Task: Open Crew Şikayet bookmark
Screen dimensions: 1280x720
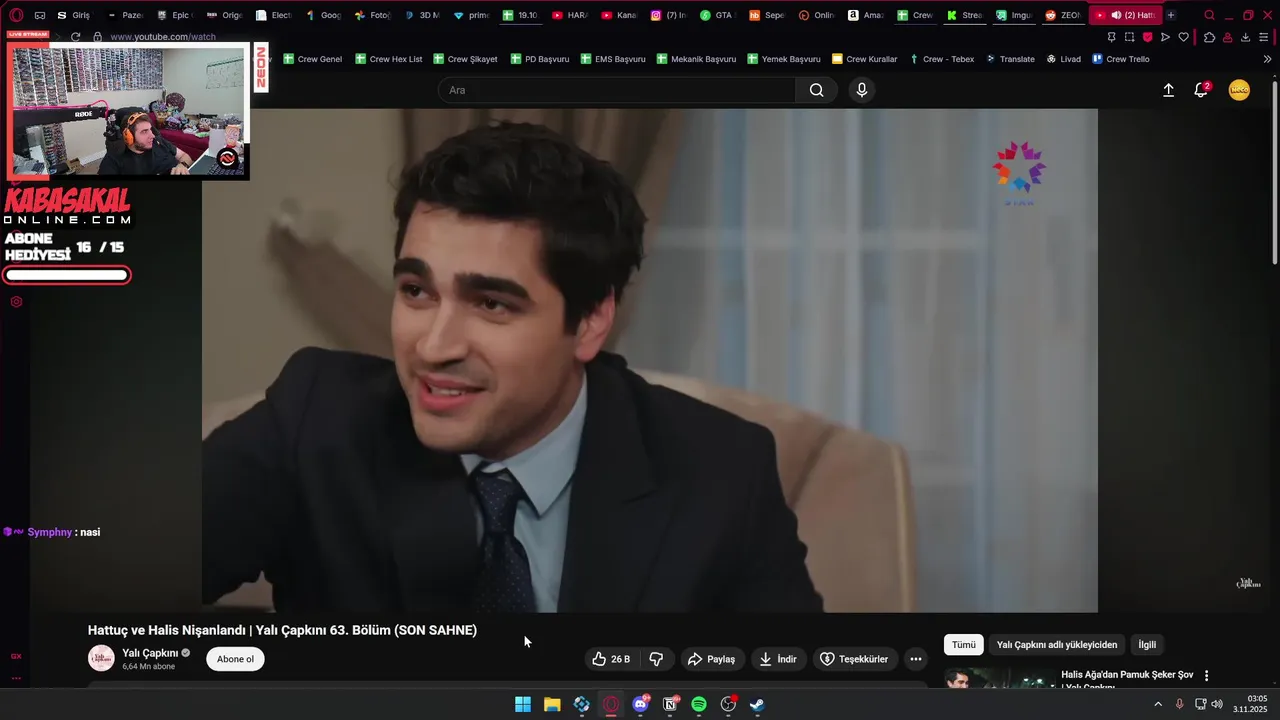Action: tap(465, 59)
